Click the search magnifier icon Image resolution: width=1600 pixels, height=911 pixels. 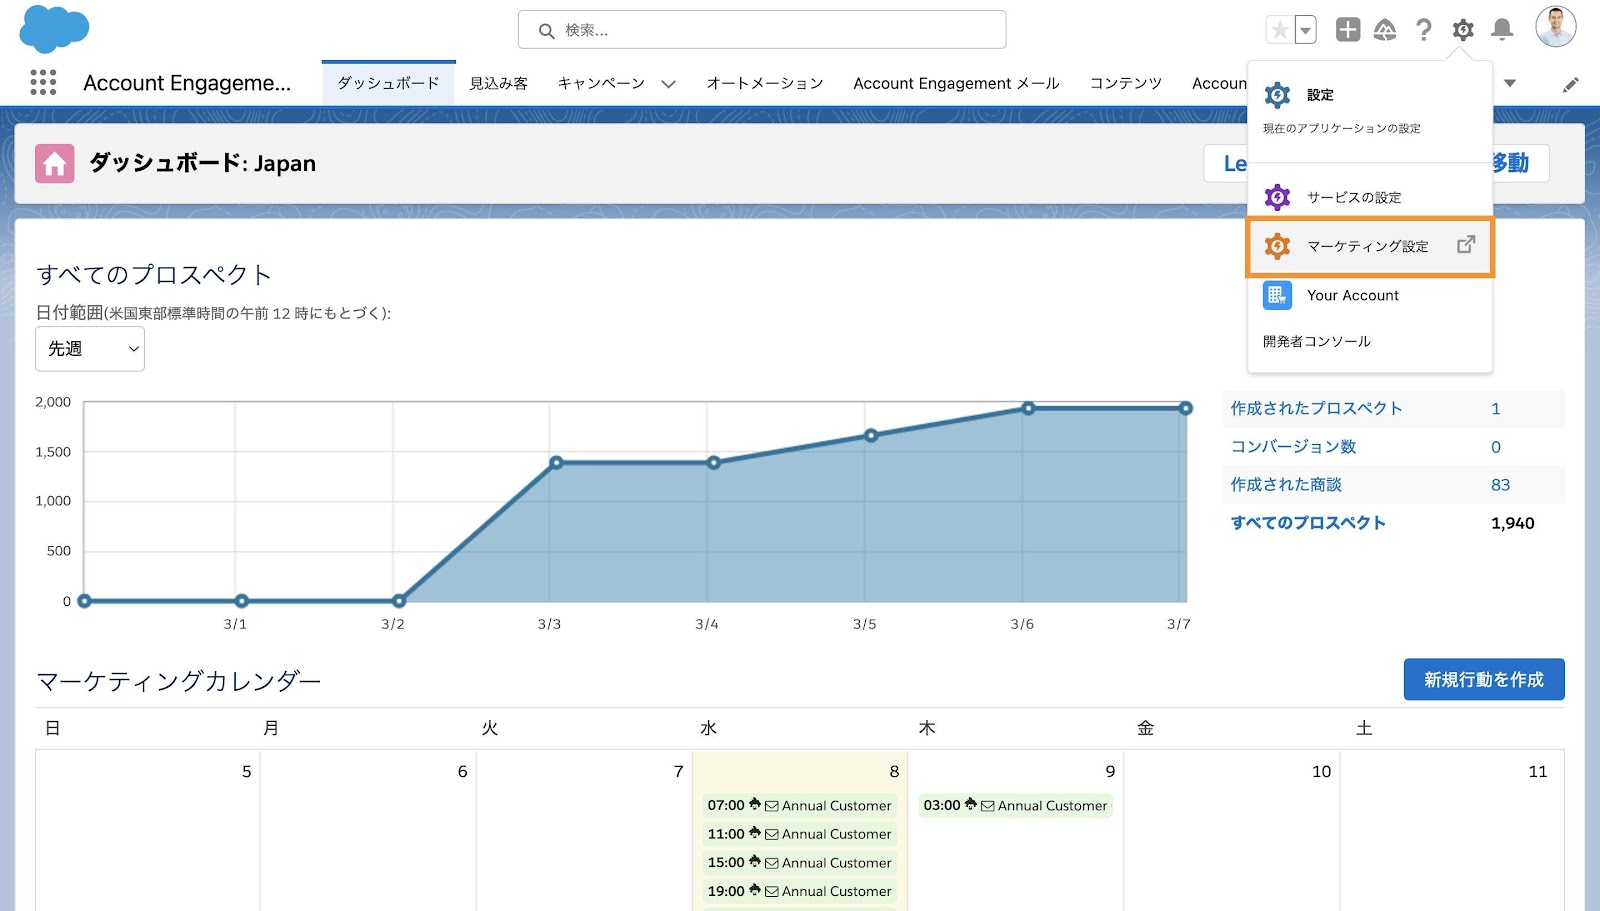pos(546,31)
